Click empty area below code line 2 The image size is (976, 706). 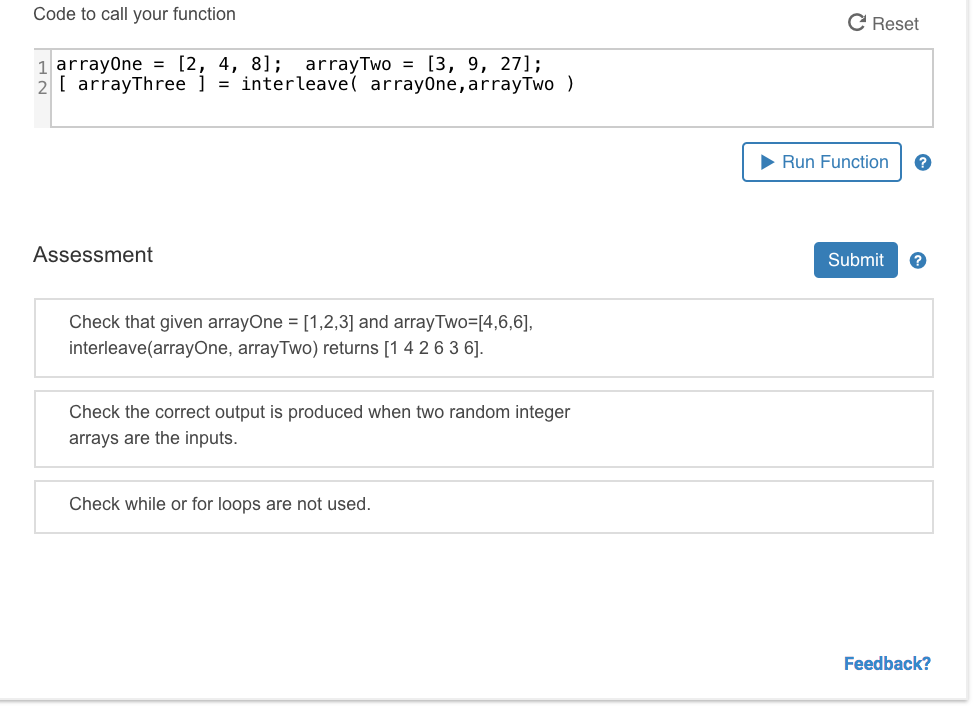[x=490, y=111]
